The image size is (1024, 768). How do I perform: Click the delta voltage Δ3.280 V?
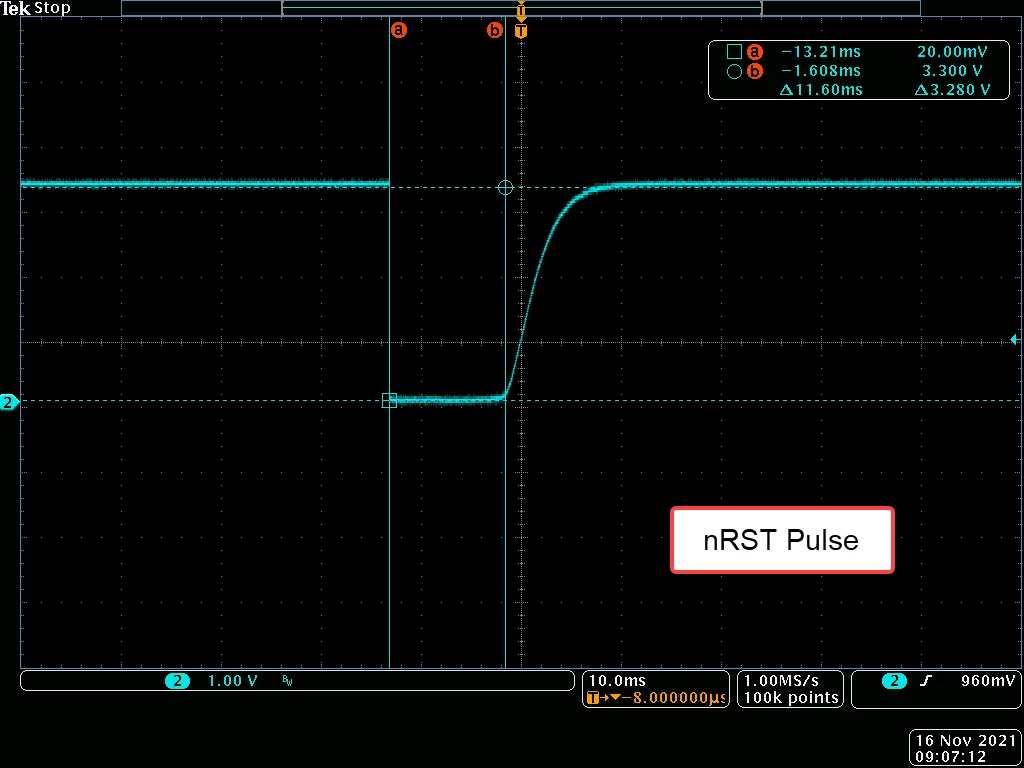click(952, 89)
